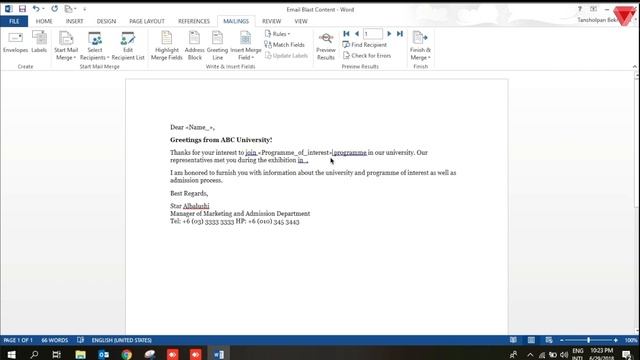Screen dimensions: 640x360
Task: Open the Start Mail Merge dropdown
Action: [66, 46]
